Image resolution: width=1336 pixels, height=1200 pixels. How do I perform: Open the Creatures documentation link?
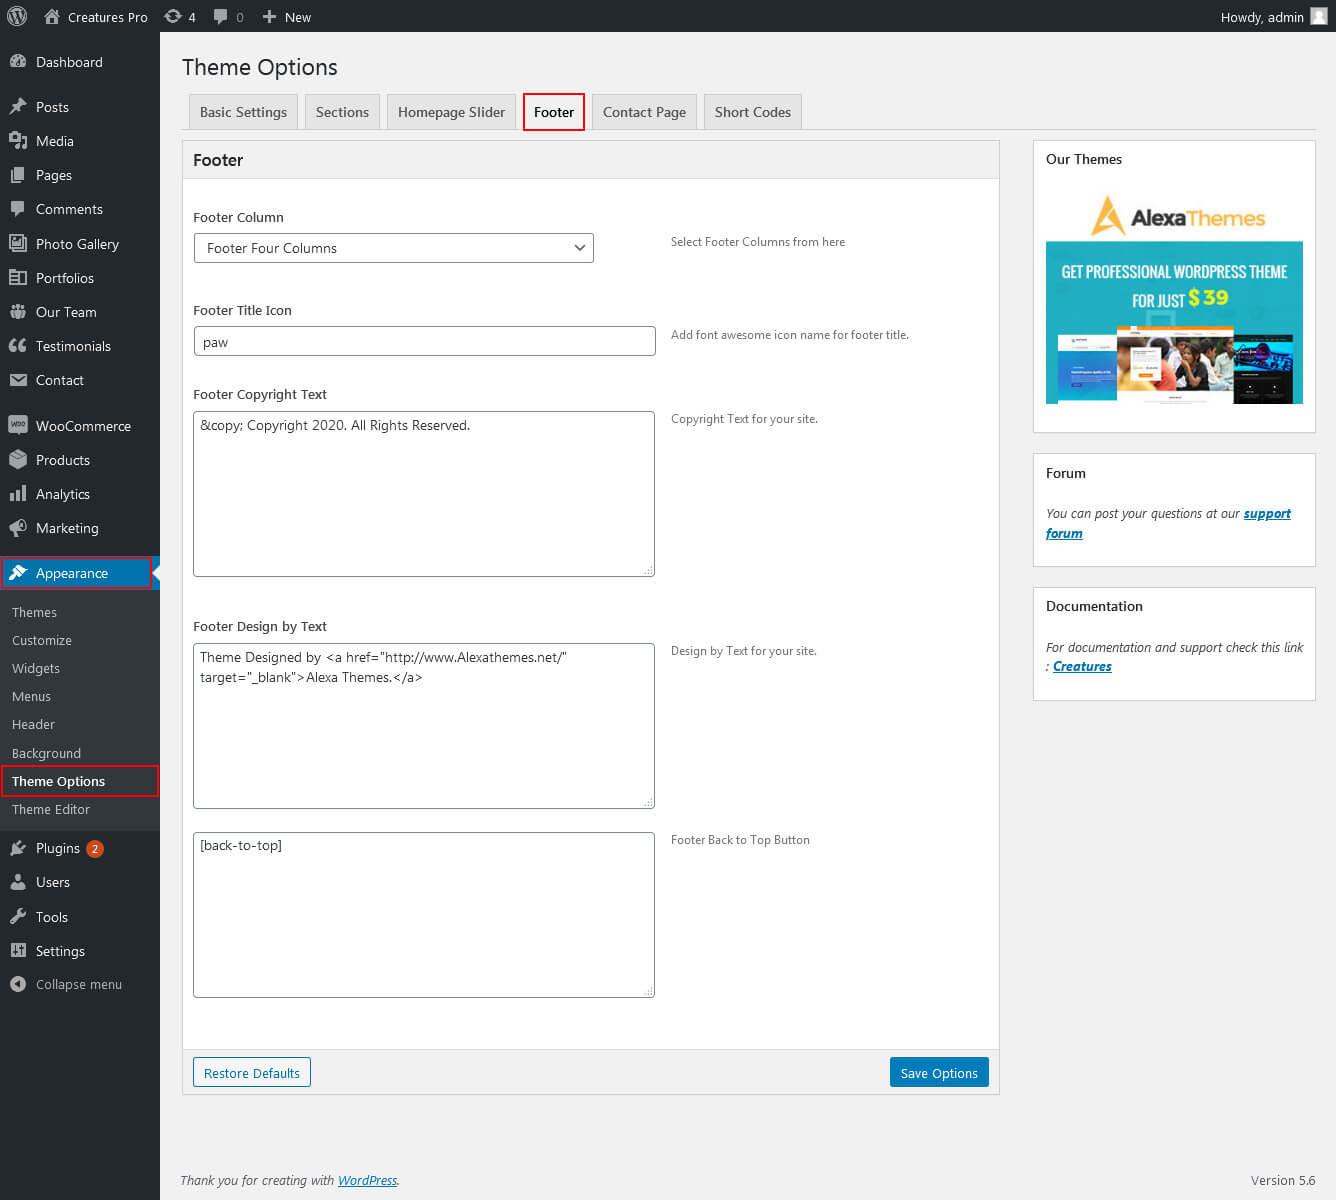pyautogui.click(x=1082, y=667)
